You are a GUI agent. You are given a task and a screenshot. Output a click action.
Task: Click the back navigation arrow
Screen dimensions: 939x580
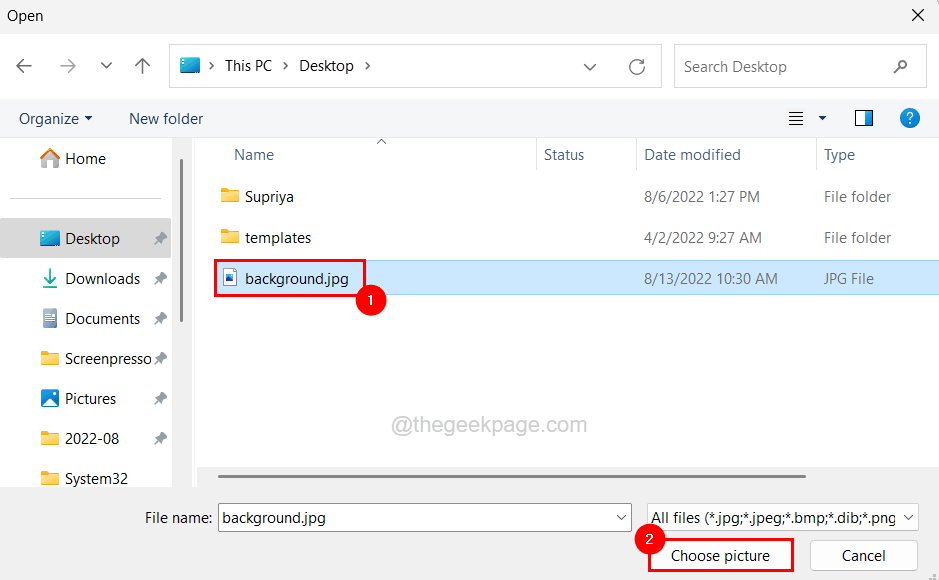24,66
